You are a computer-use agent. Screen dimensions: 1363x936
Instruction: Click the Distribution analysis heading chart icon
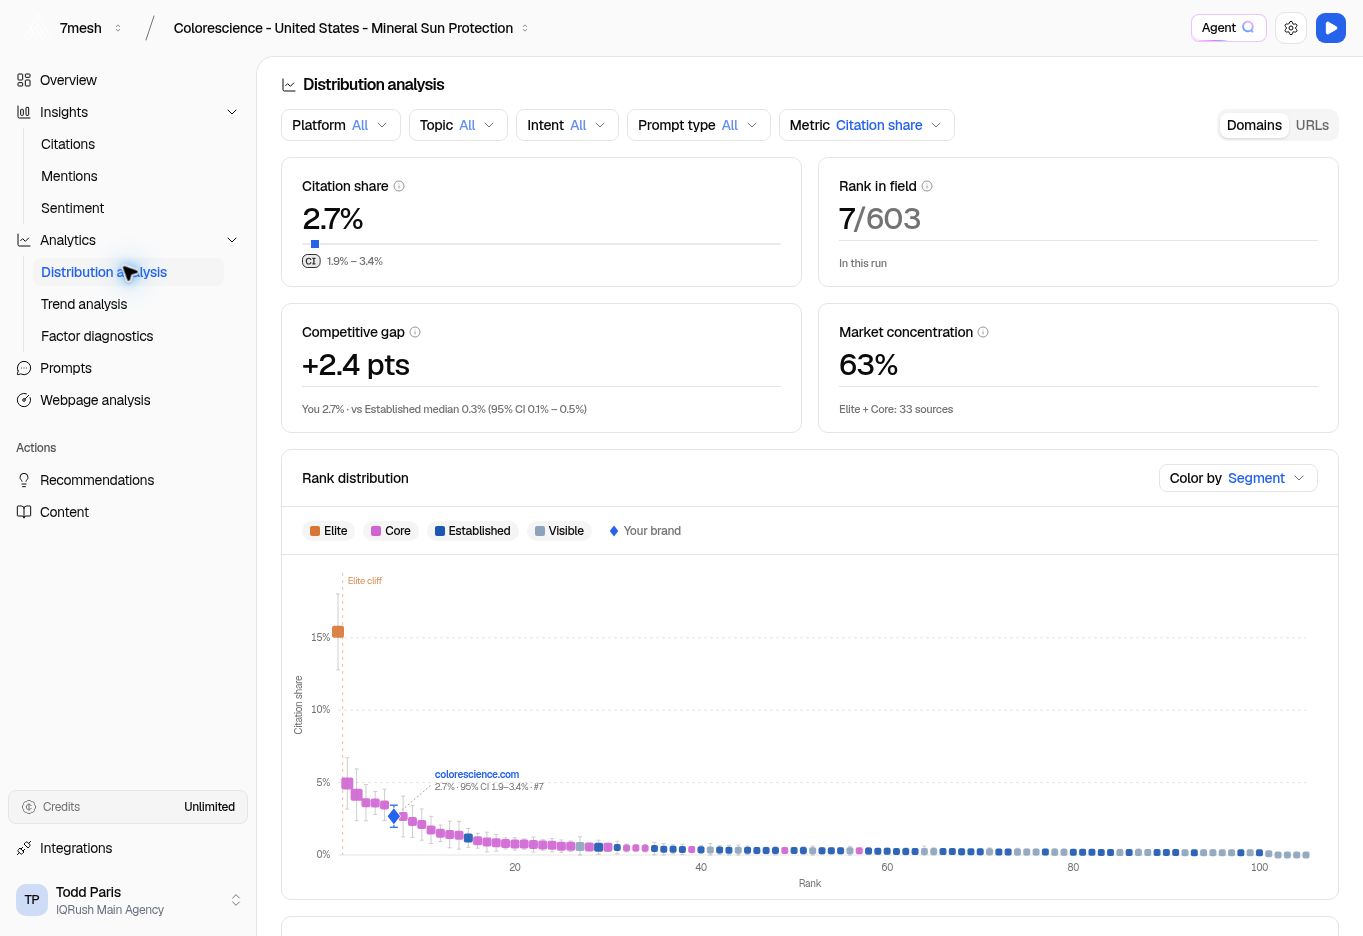point(289,85)
